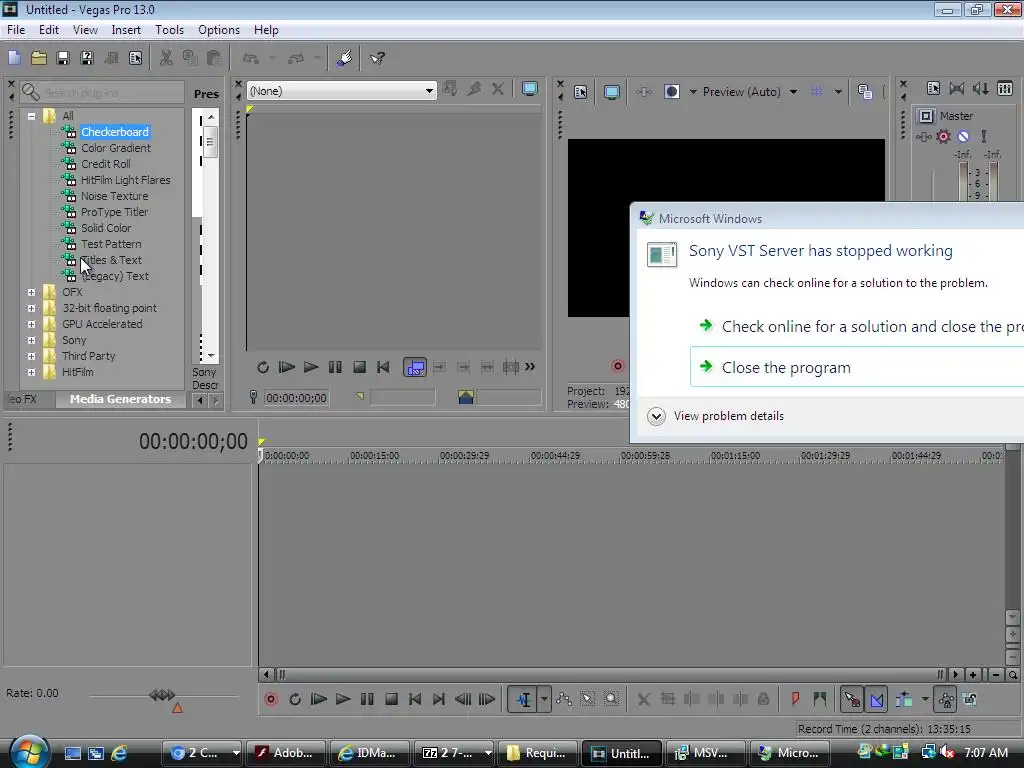The height and width of the screenshot is (768, 1024).
Task: Open a project with the folder icon
Action: point(39,58)
